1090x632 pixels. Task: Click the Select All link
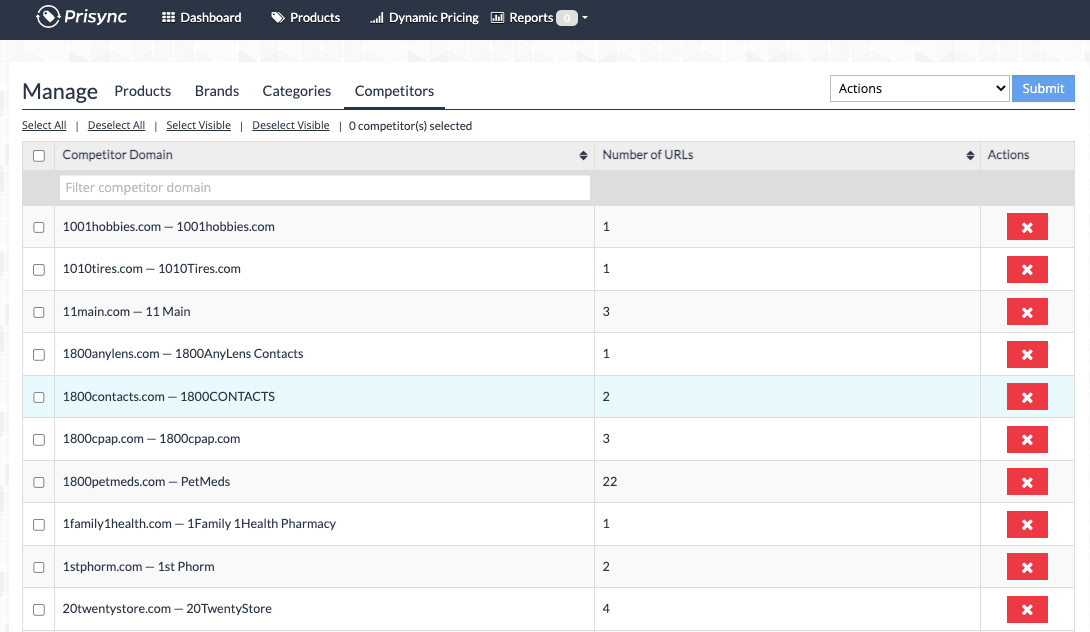[x=44, y=125]
